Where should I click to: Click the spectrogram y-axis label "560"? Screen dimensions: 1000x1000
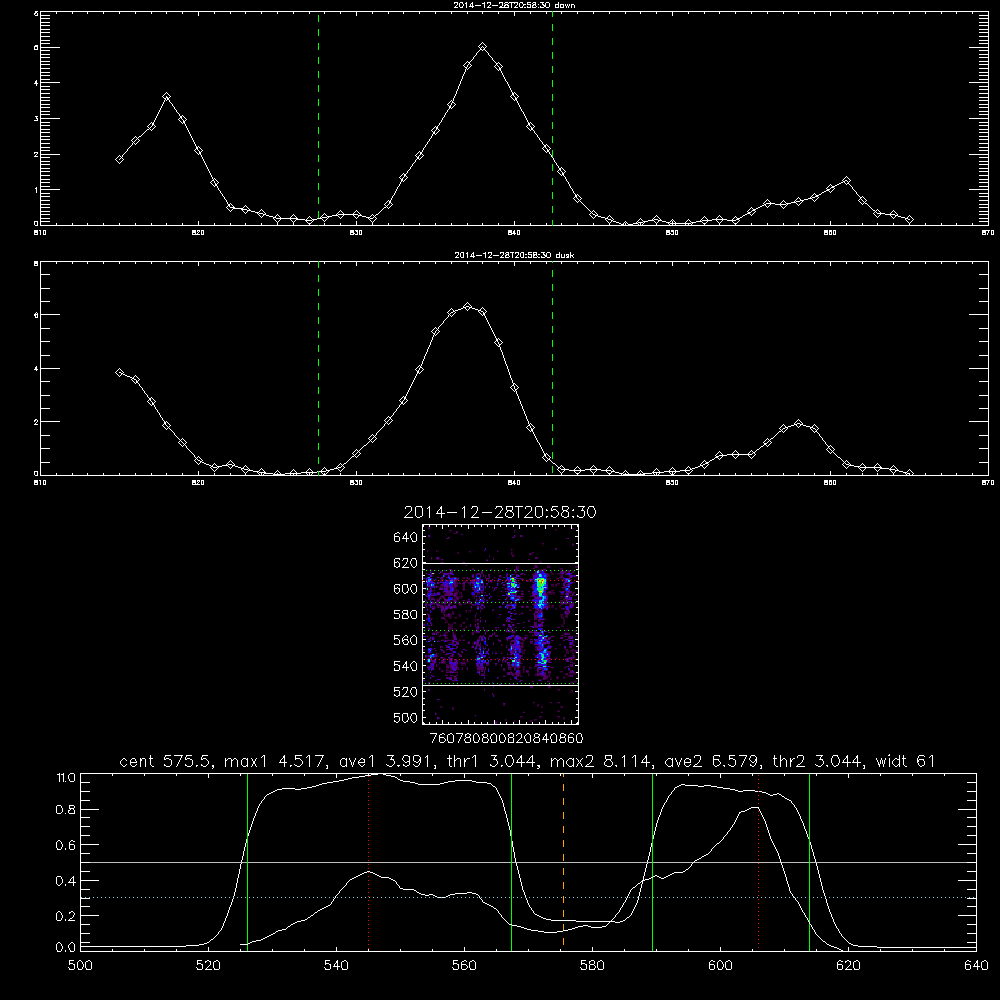[x=406, y=640]
